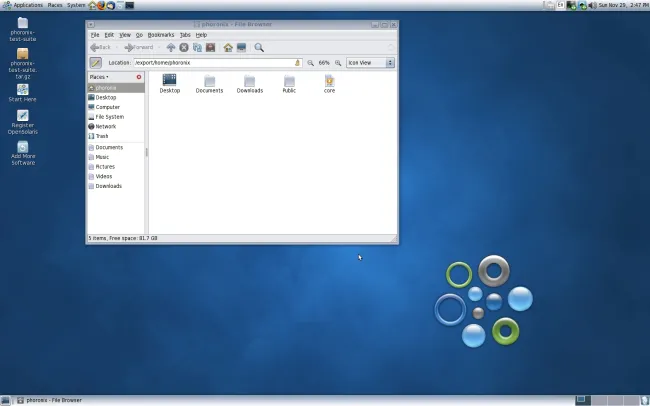Image resolution: width=650 pixels, height=406 pixels.
Task: Open Computer via toolbar icon
Action: click(x=241, y=47)
